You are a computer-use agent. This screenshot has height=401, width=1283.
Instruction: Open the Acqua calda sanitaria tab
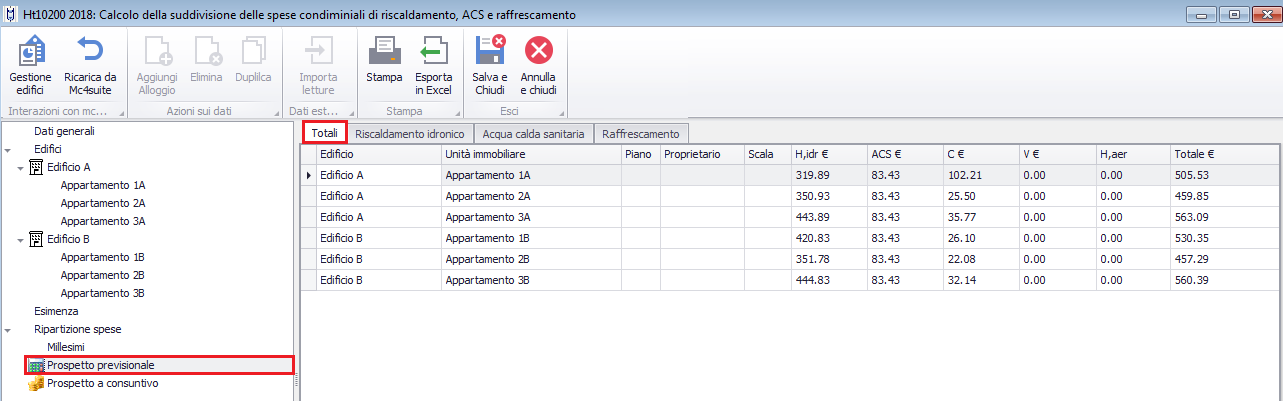(533, 133)
